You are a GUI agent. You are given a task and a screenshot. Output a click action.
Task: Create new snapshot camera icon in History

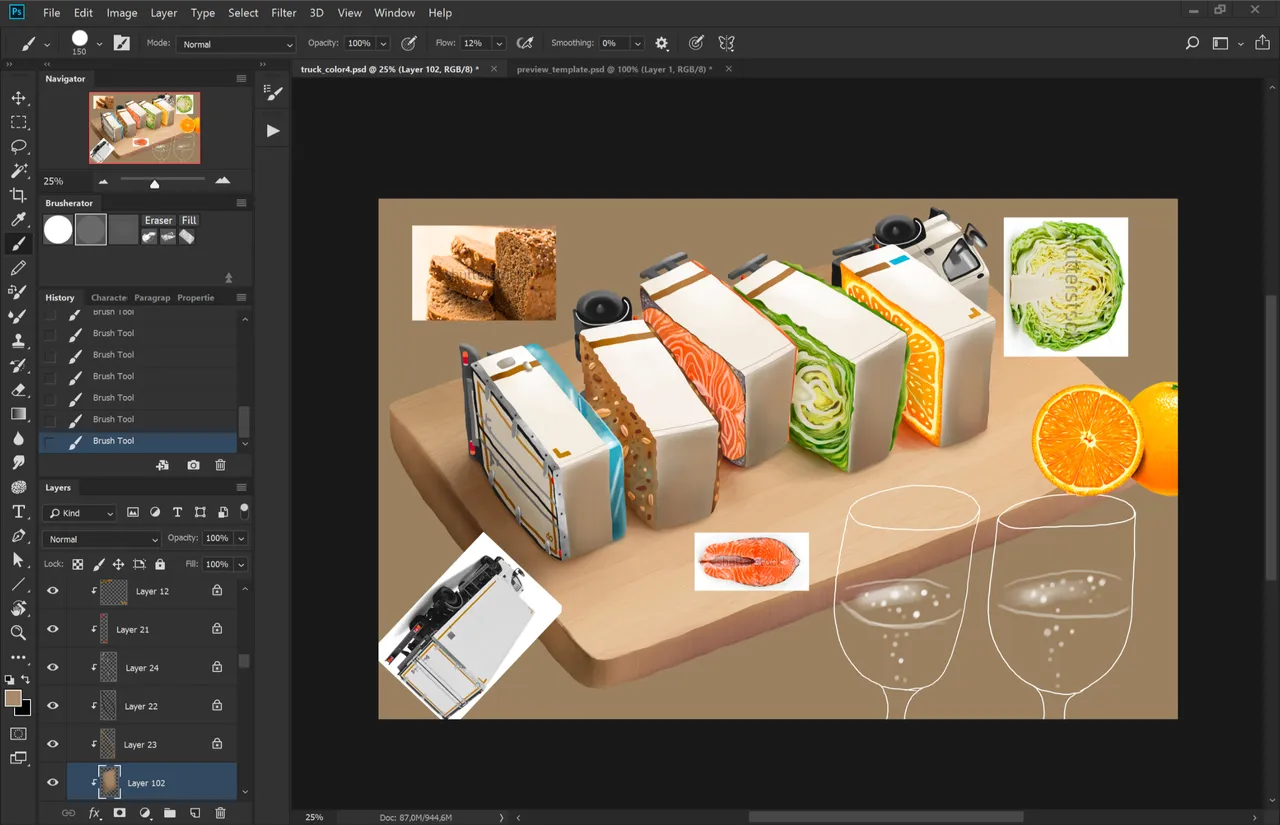tap(193, 465)
